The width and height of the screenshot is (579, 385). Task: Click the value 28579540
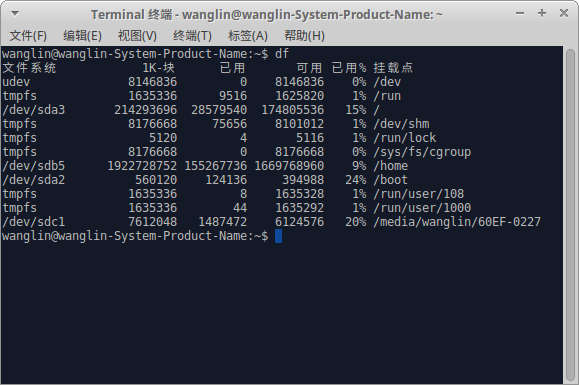pos(219,110)
